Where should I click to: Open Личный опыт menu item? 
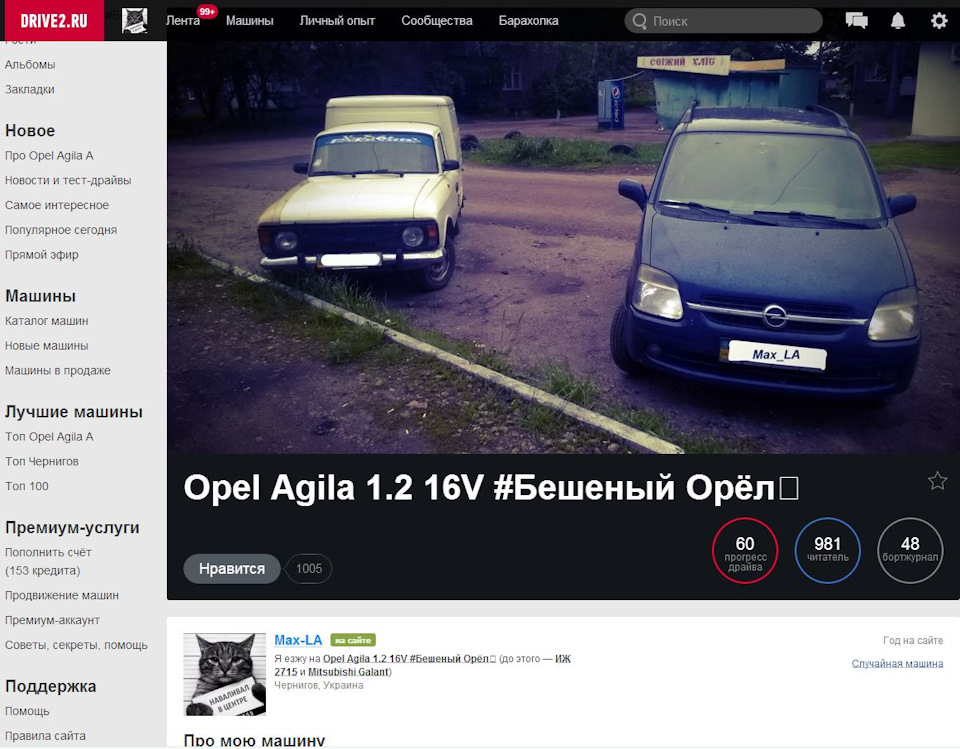point(337,21)
